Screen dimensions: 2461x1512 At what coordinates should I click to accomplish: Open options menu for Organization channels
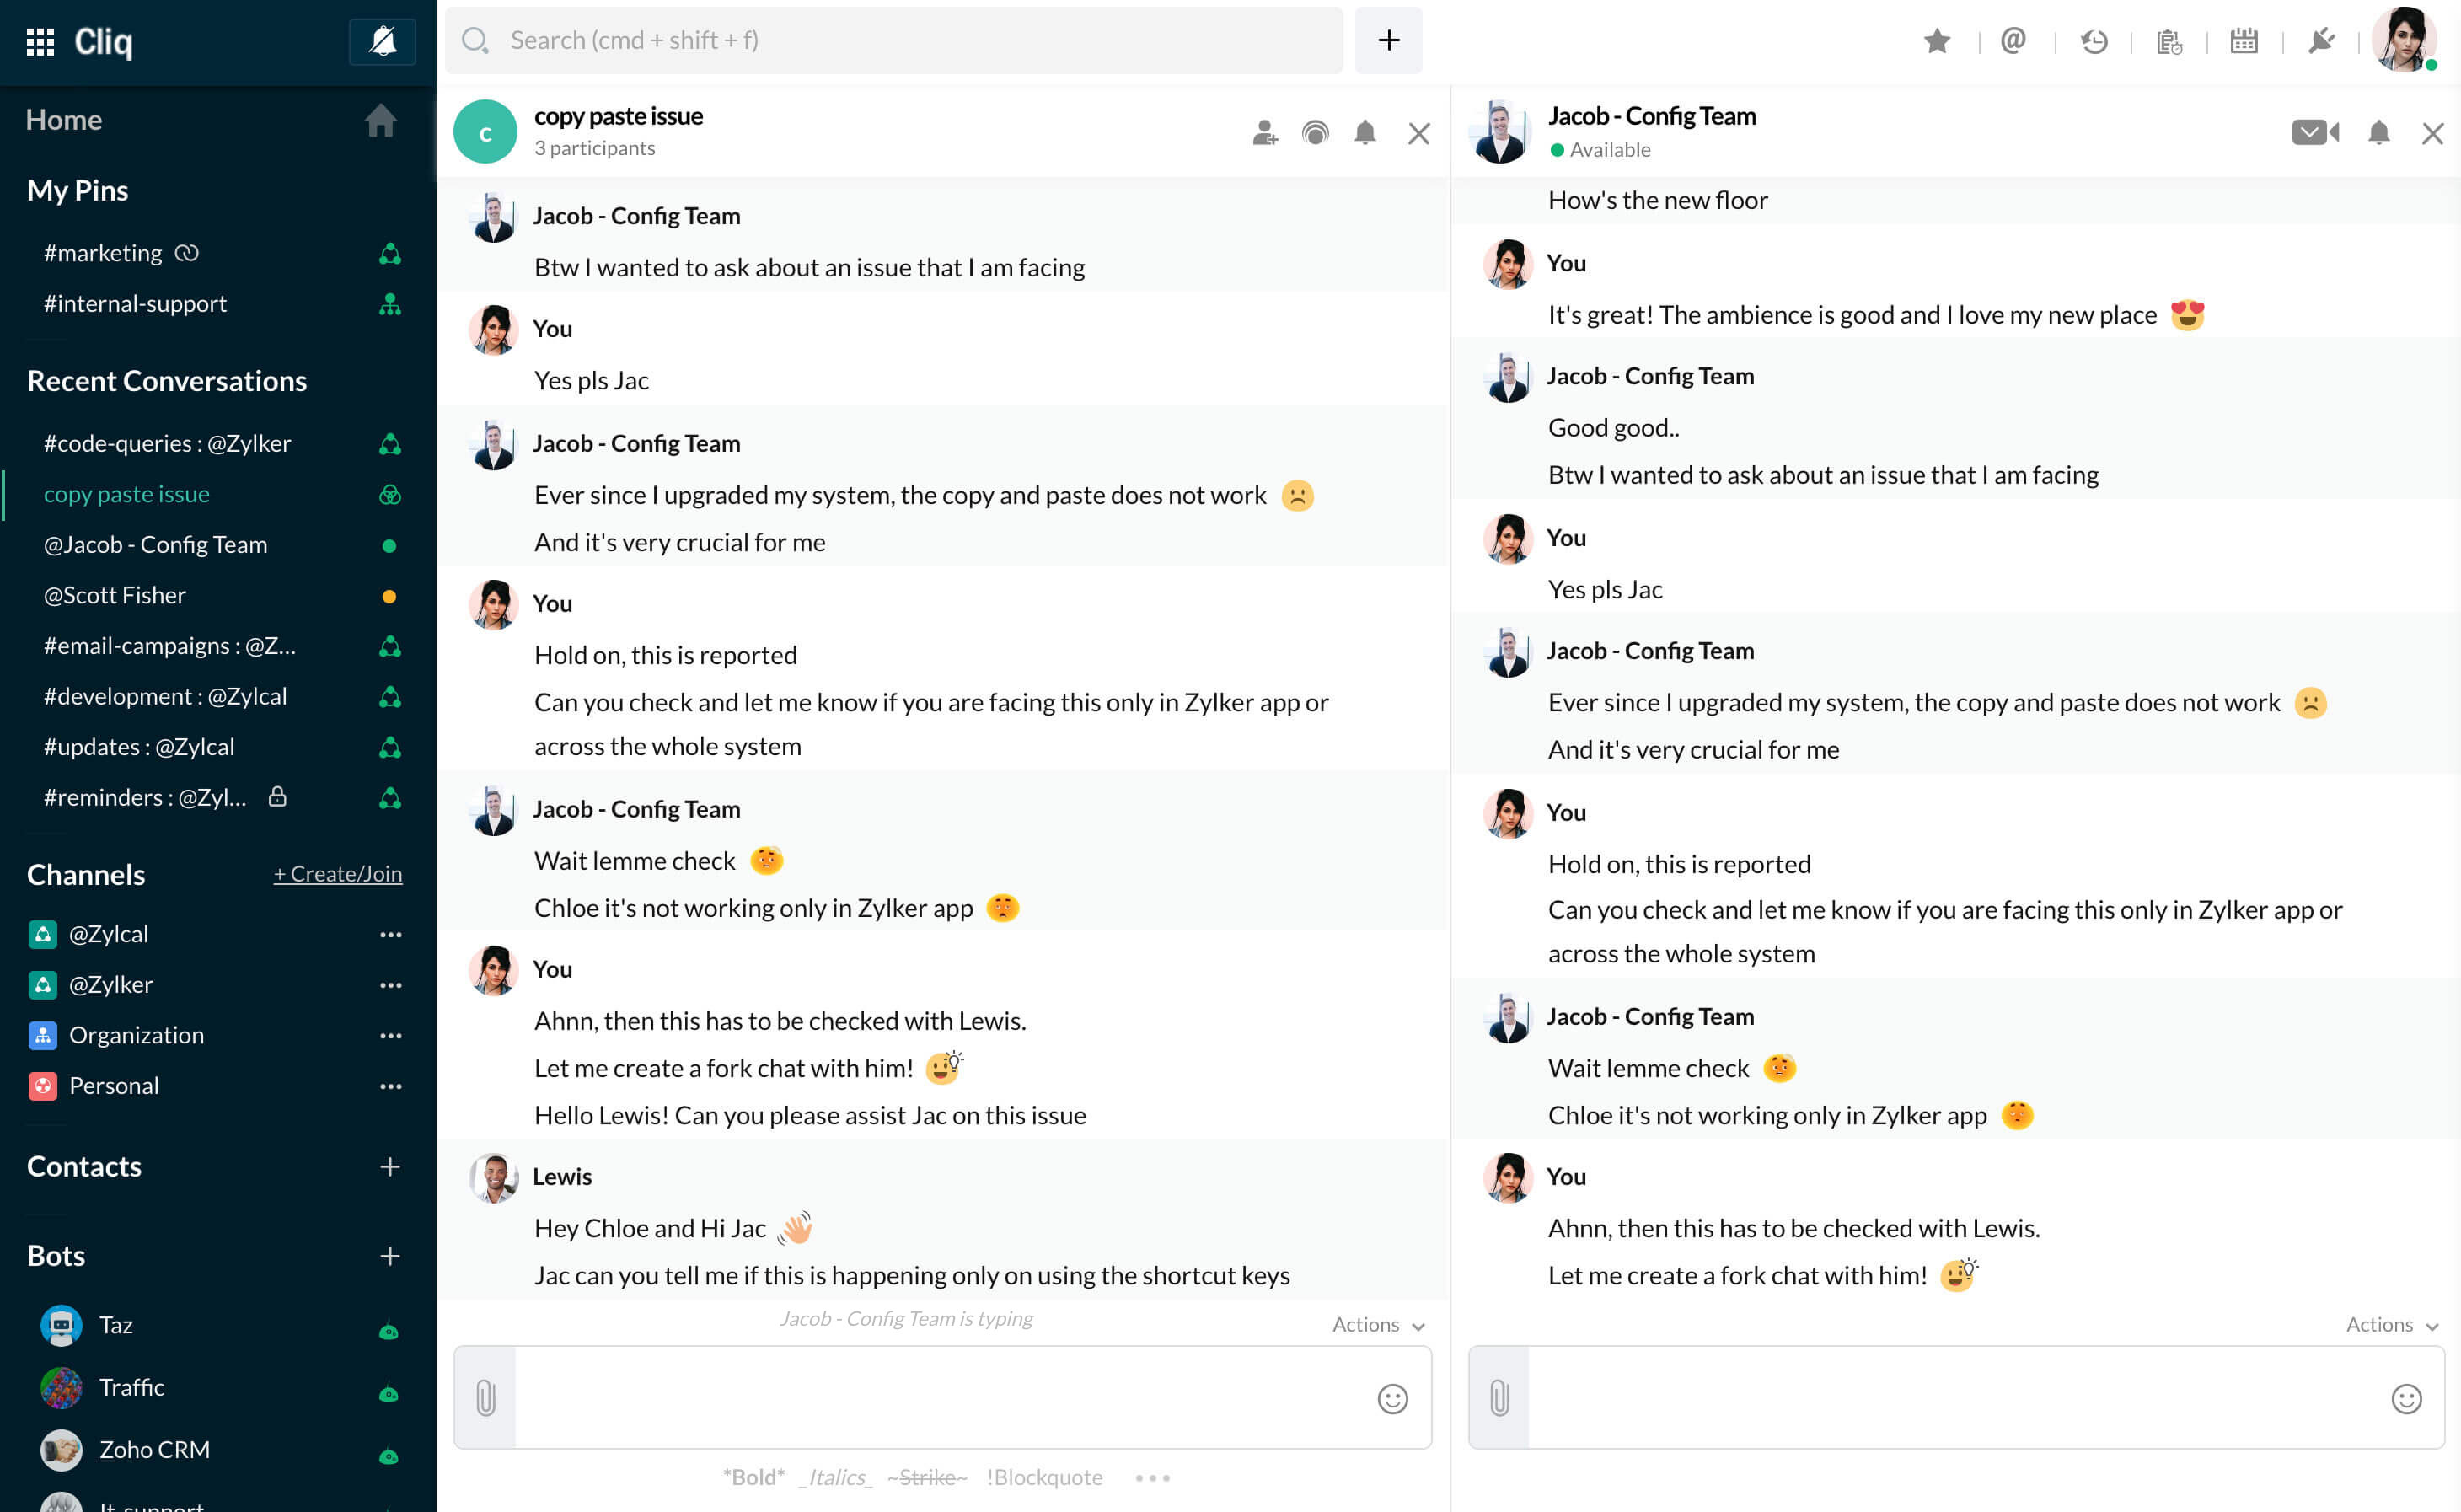[x=390, y=1035]
